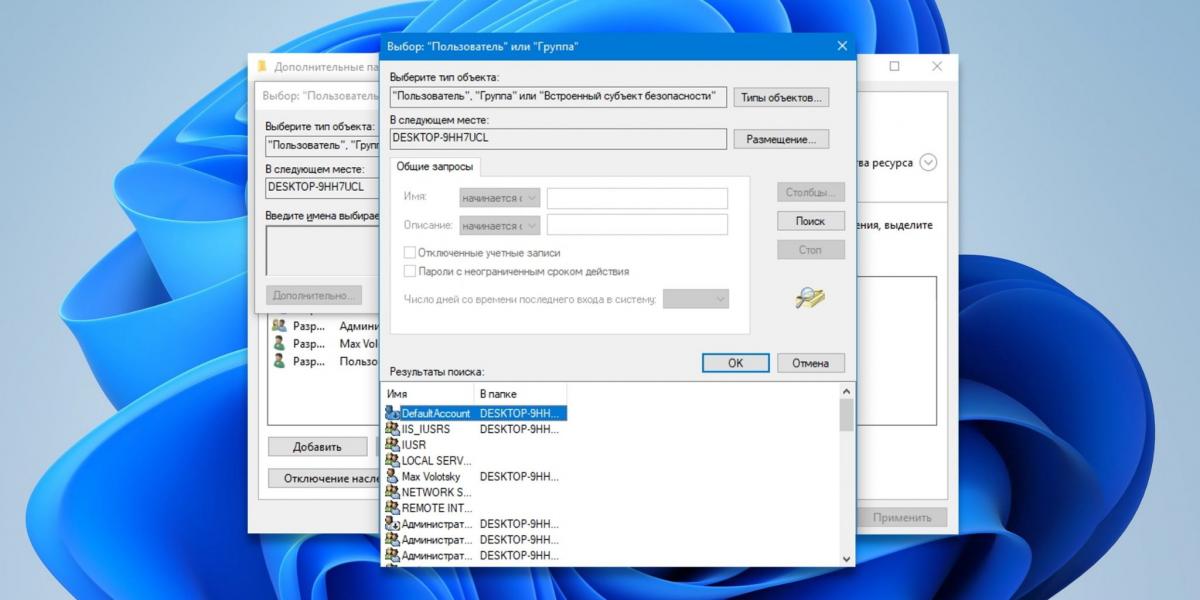Image resolution: width=1200 pixels, height=600 pixels.
Task: Click the REMOTE INTERACTIVE group icon
Action: pos(392,508)
